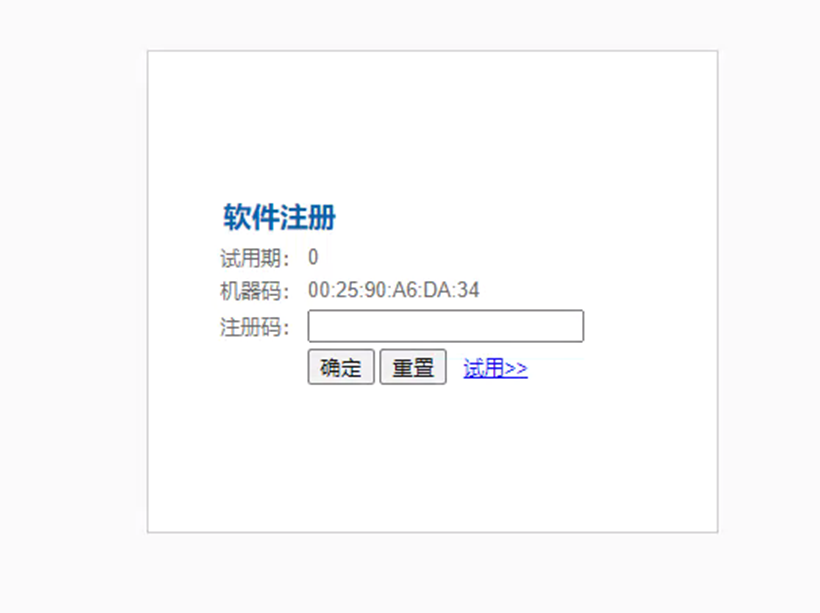Click the number next to 试用期

[313, 257]
